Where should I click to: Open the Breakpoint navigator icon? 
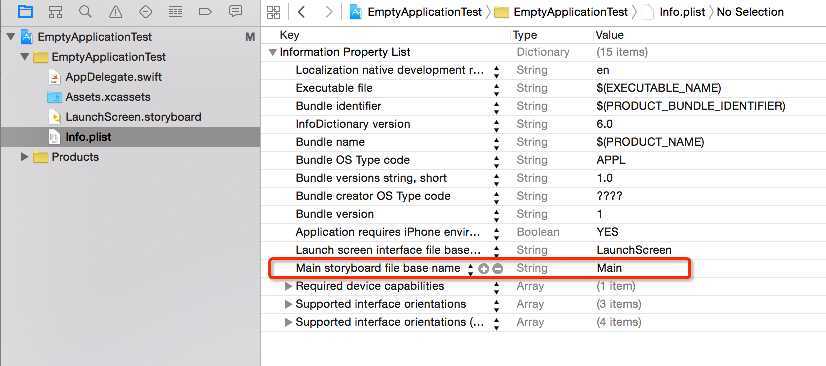pos(205,12)
